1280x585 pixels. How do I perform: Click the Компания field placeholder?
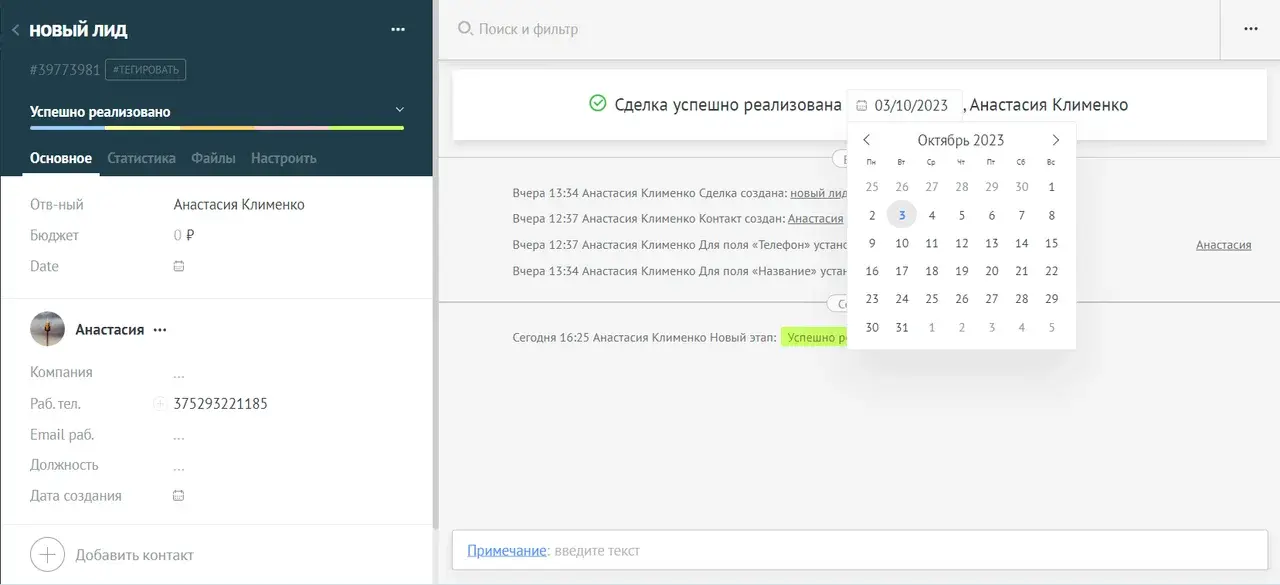(x=179, y=373)
